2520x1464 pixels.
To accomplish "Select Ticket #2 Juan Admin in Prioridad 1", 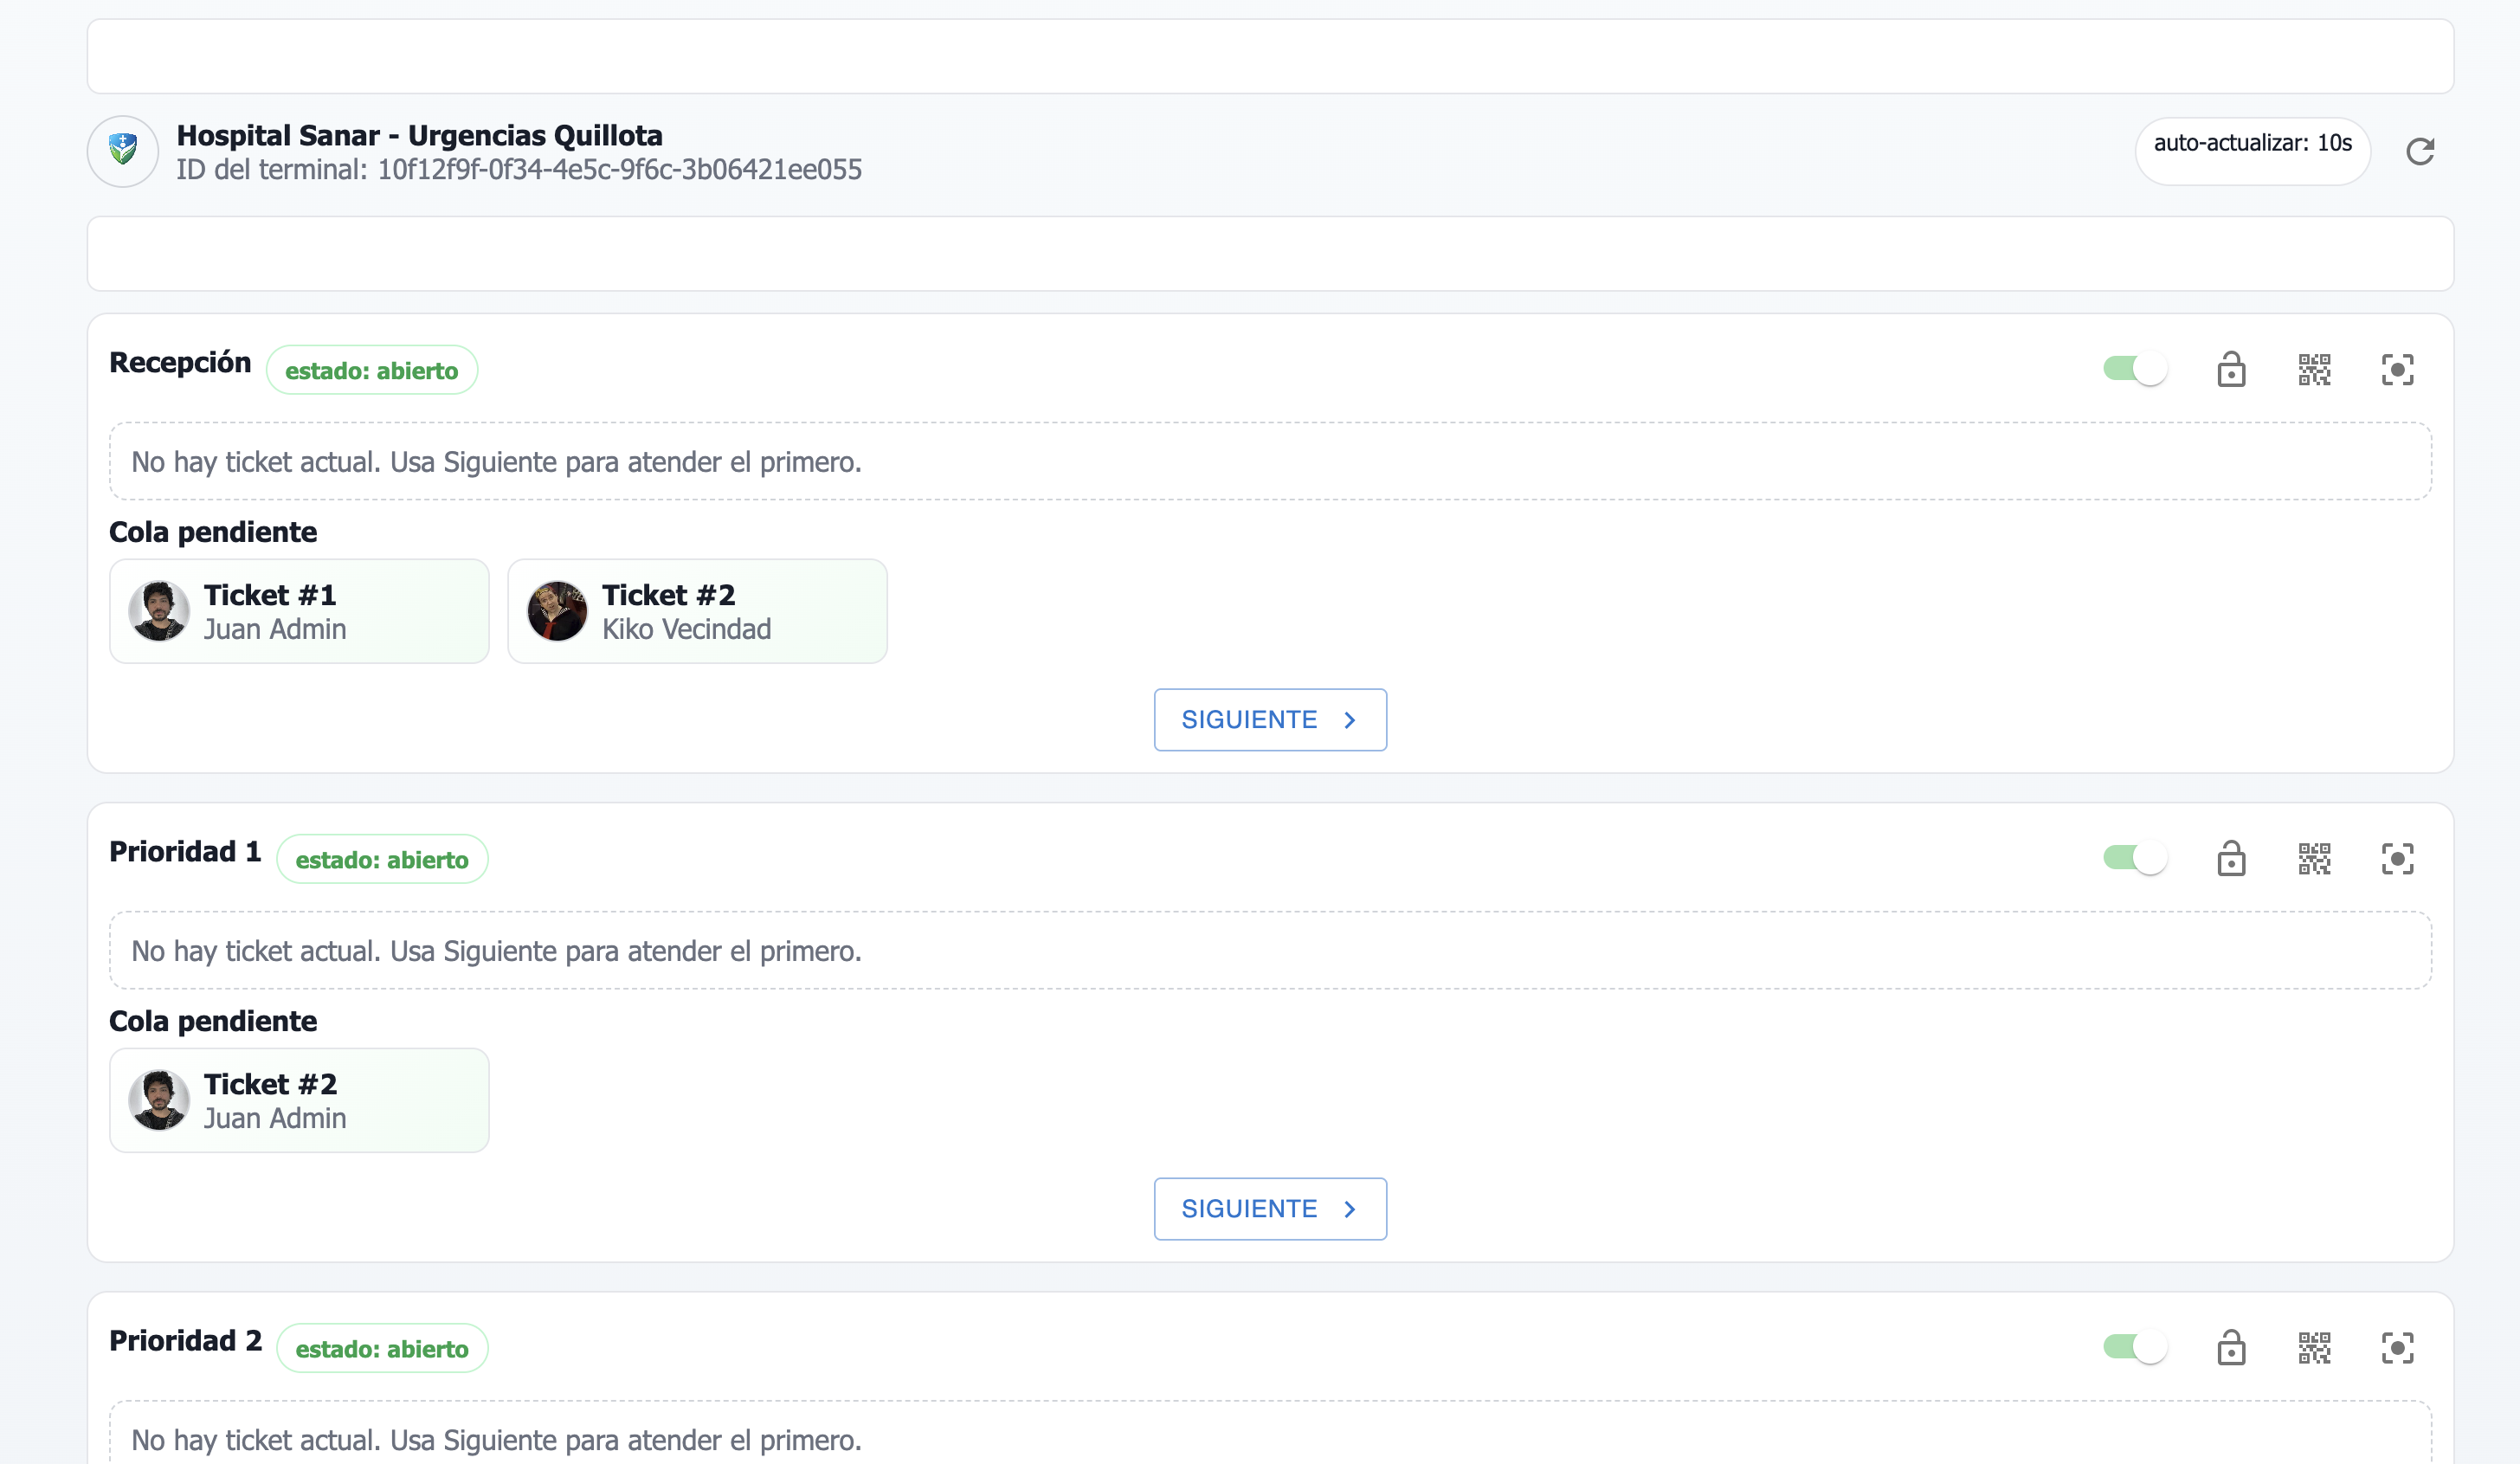I will tap(299, 1100).
